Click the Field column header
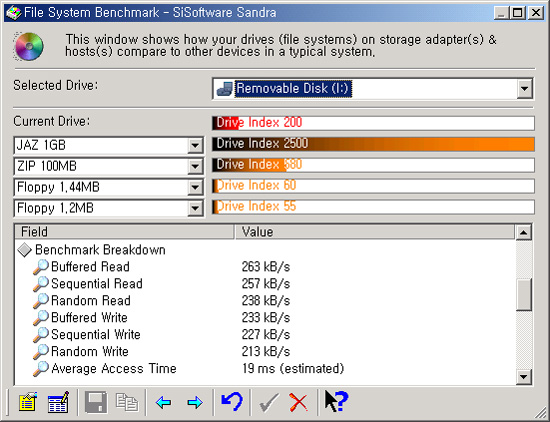The image size is (550, 422). point(124,232)
